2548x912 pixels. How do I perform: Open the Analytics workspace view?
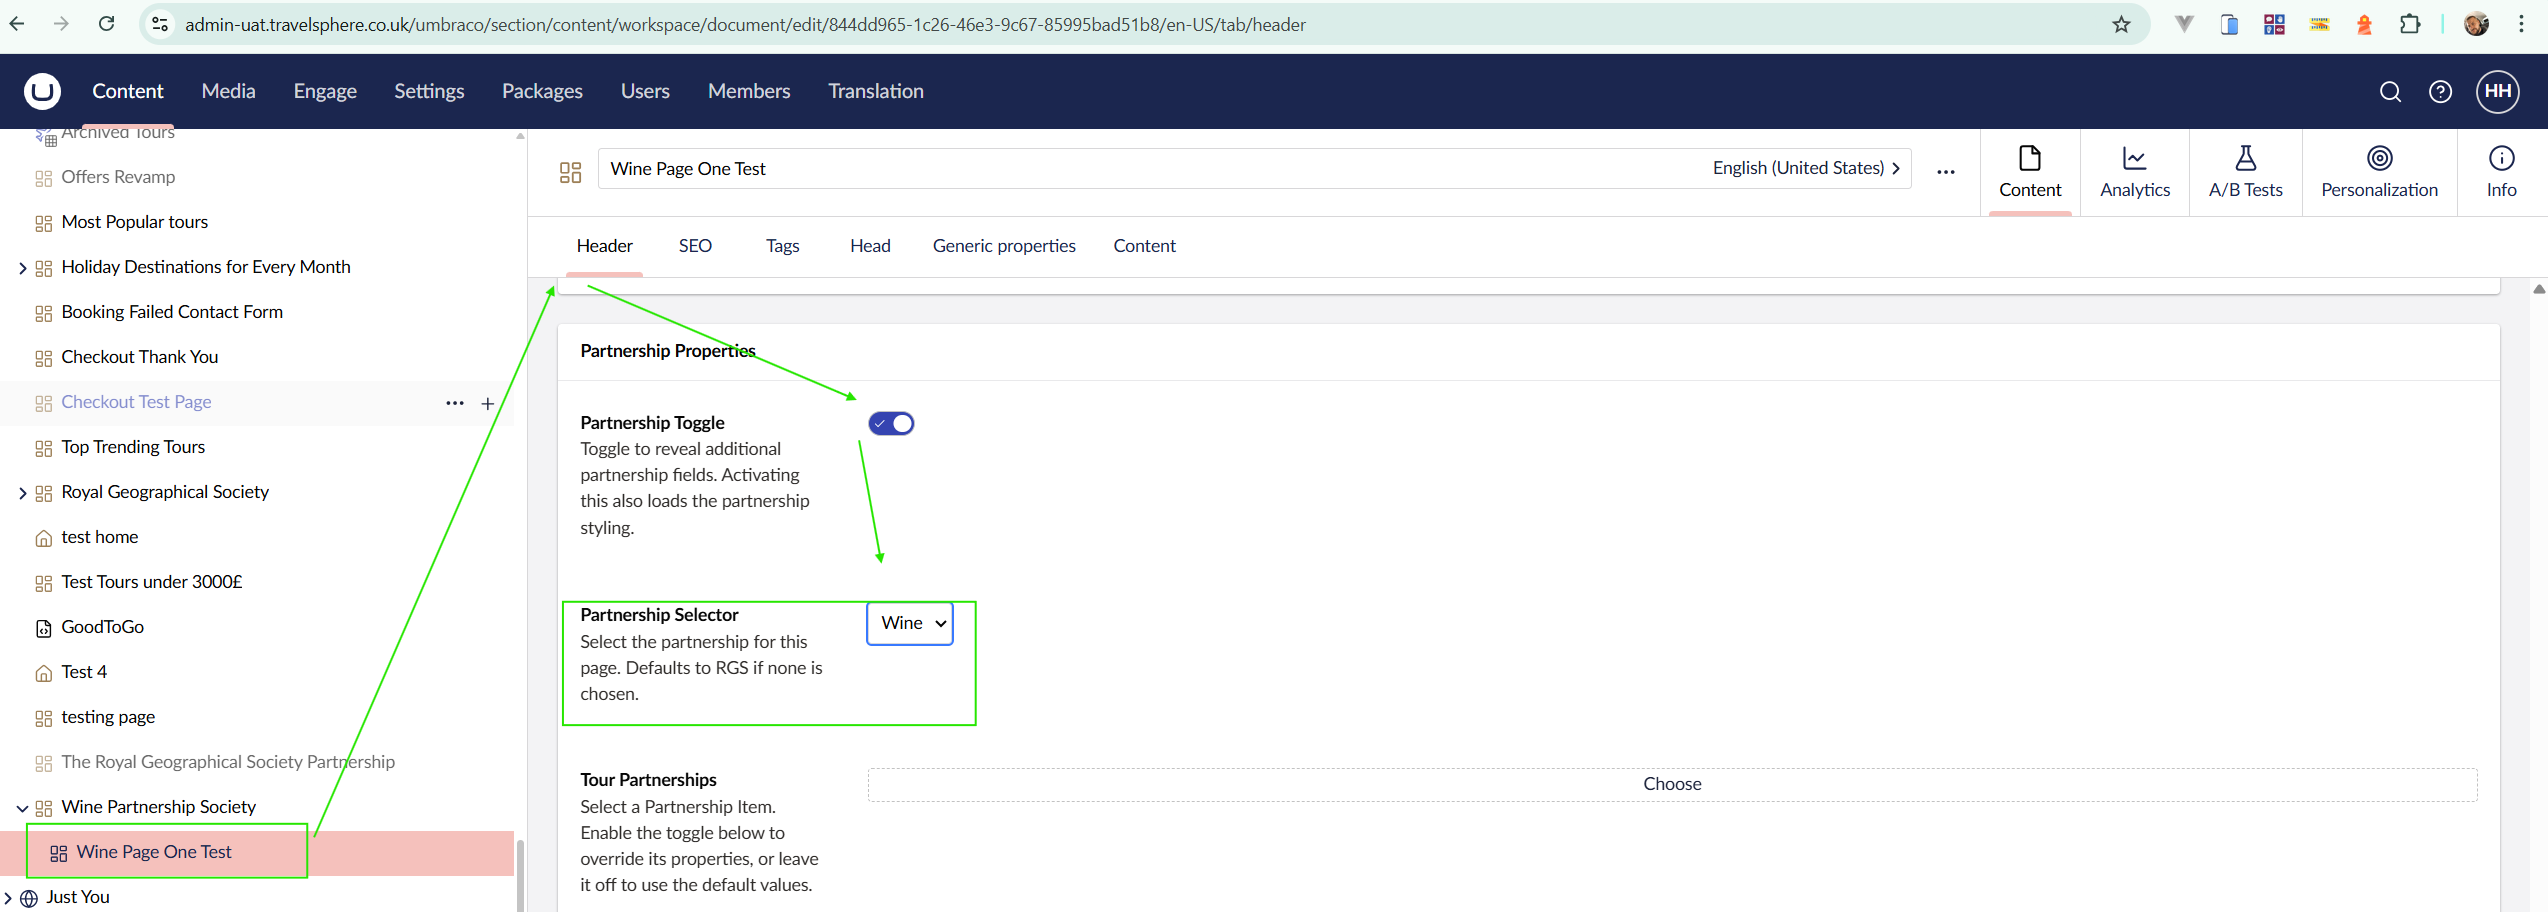click(2134, 172)
